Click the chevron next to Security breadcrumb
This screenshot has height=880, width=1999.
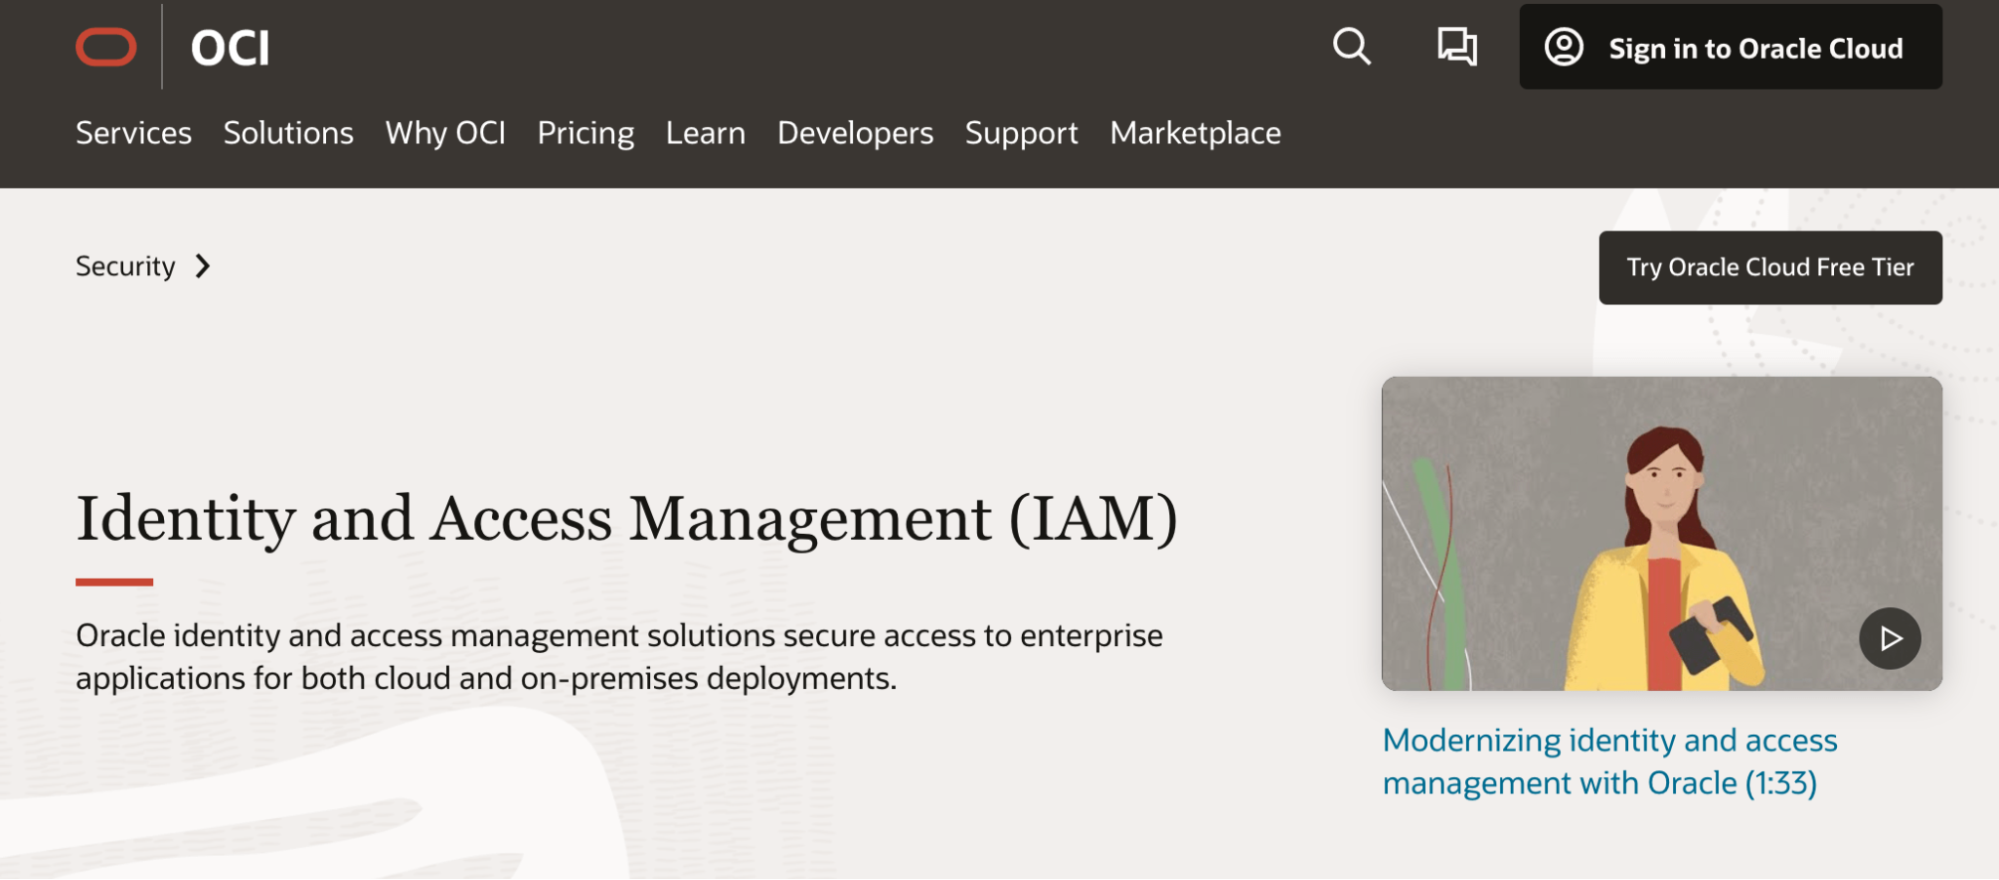pos(203,266)
